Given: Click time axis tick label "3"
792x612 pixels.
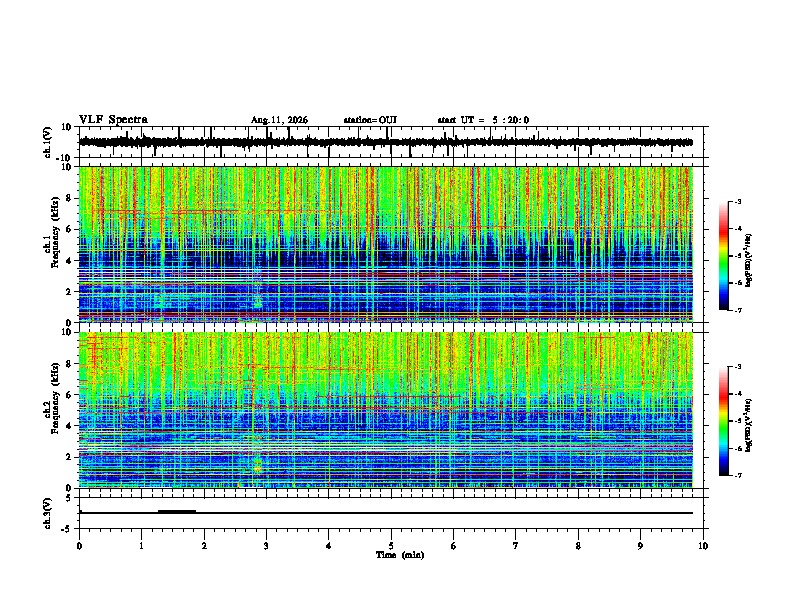Looking at the screenshot, I should coord(266,546).
